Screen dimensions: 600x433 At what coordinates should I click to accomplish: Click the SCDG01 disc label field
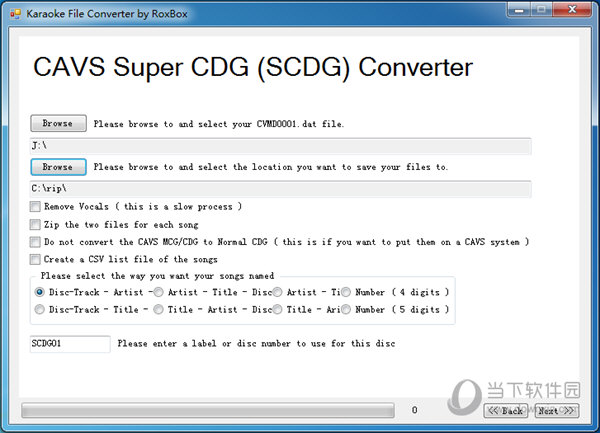(x=70, y=344)
